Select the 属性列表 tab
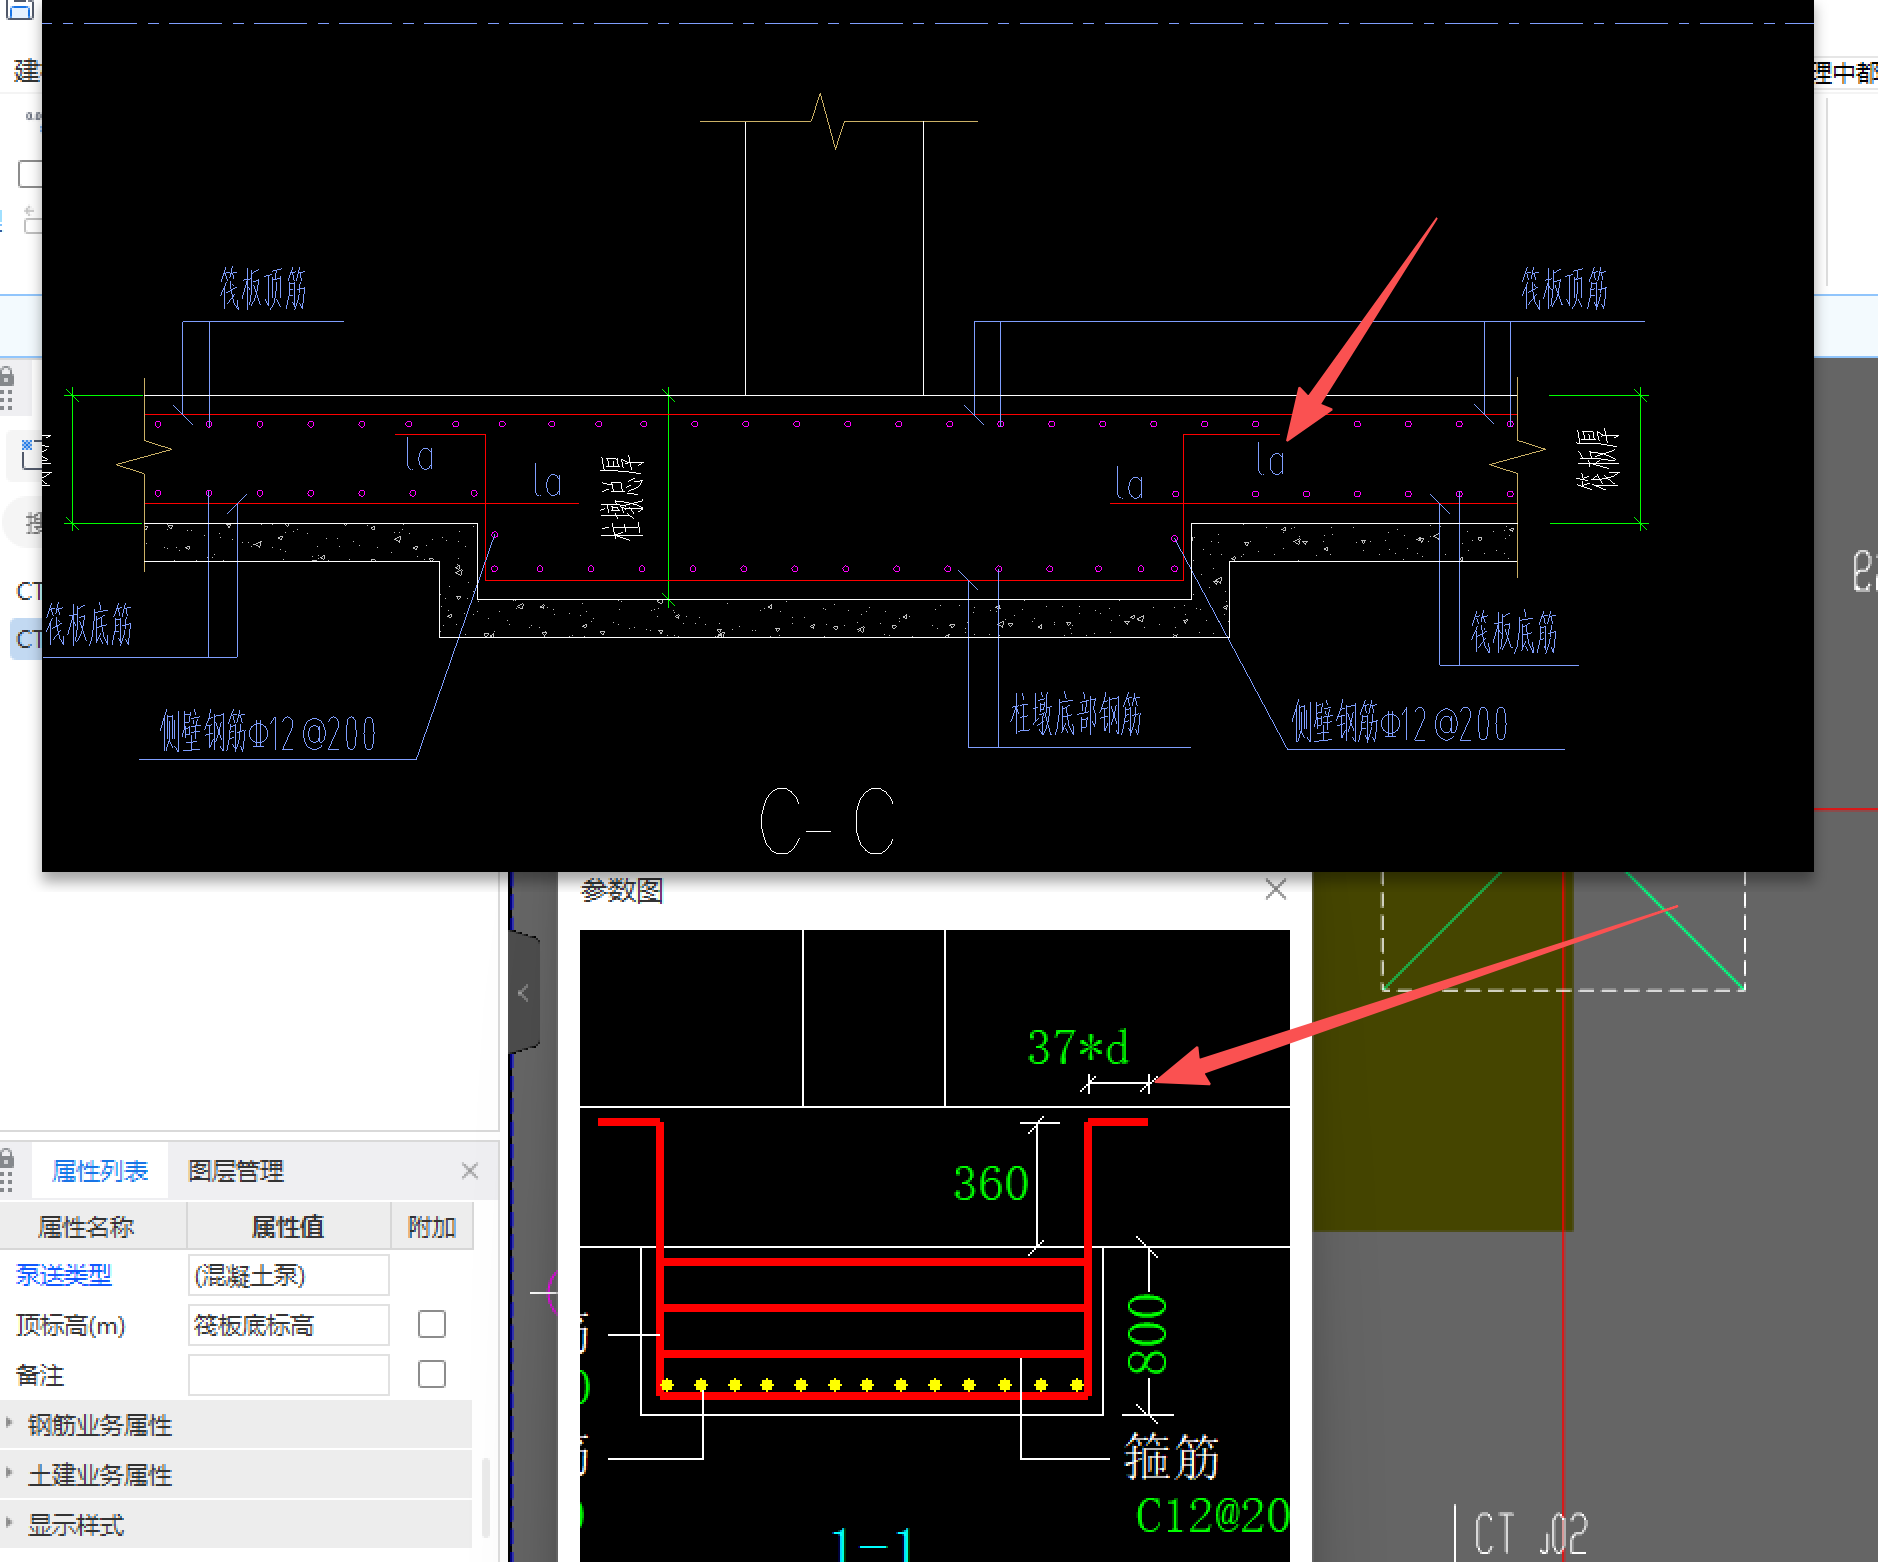 pos(100,1171)
